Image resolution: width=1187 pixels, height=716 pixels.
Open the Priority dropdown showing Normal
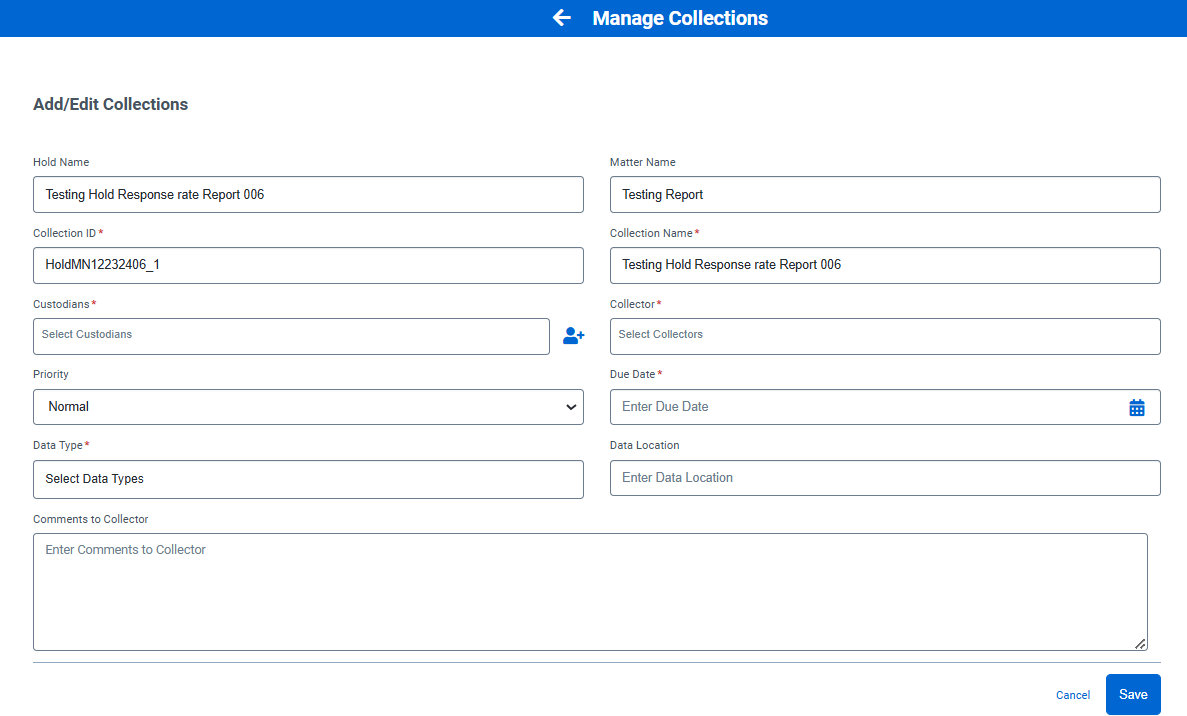pyautogui.click(x=308, y=407)
